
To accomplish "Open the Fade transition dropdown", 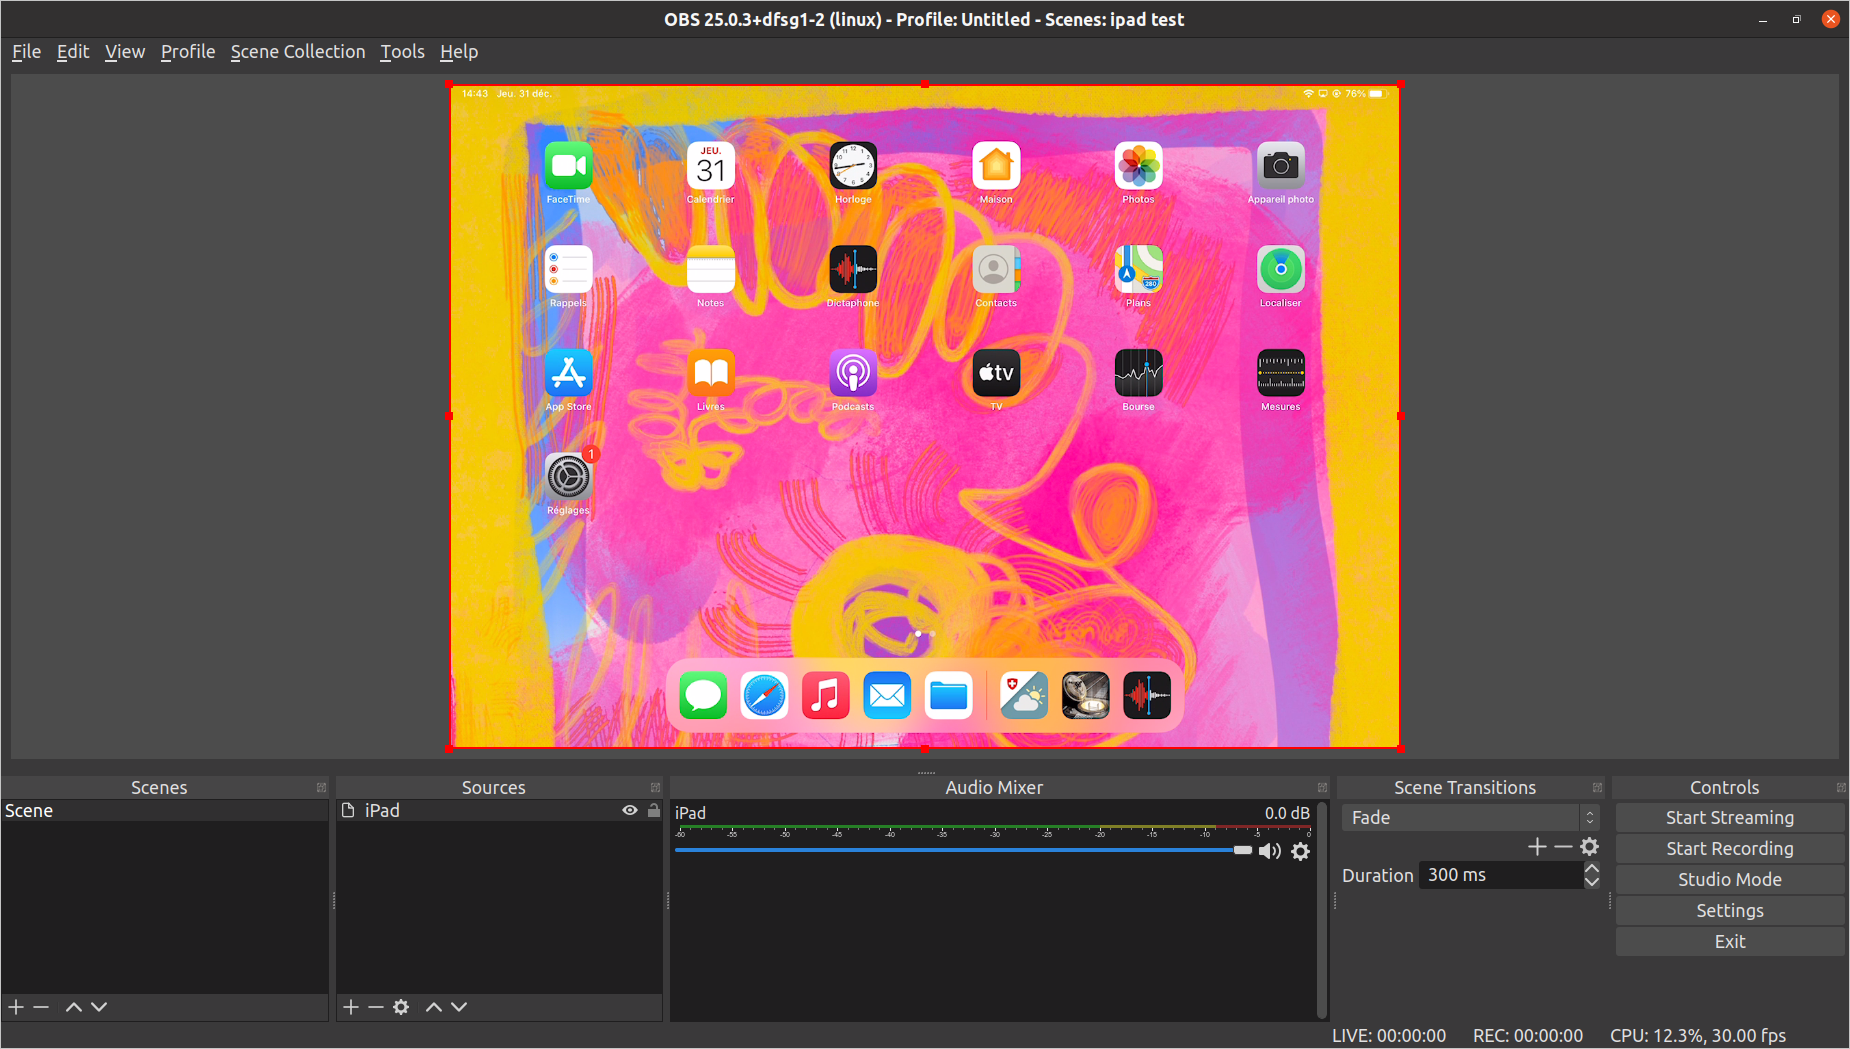I will [x=1471, y=818].
